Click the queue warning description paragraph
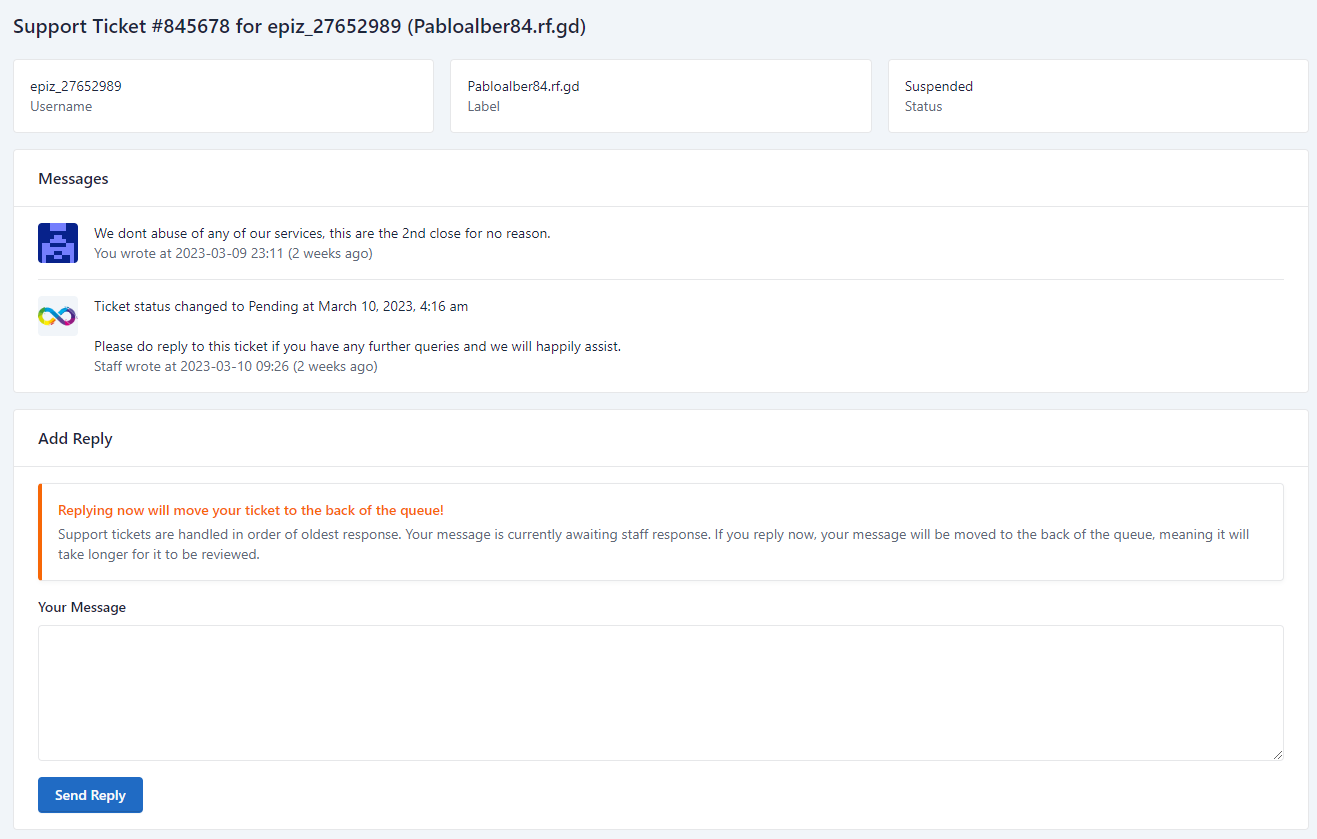 point(653,544)
